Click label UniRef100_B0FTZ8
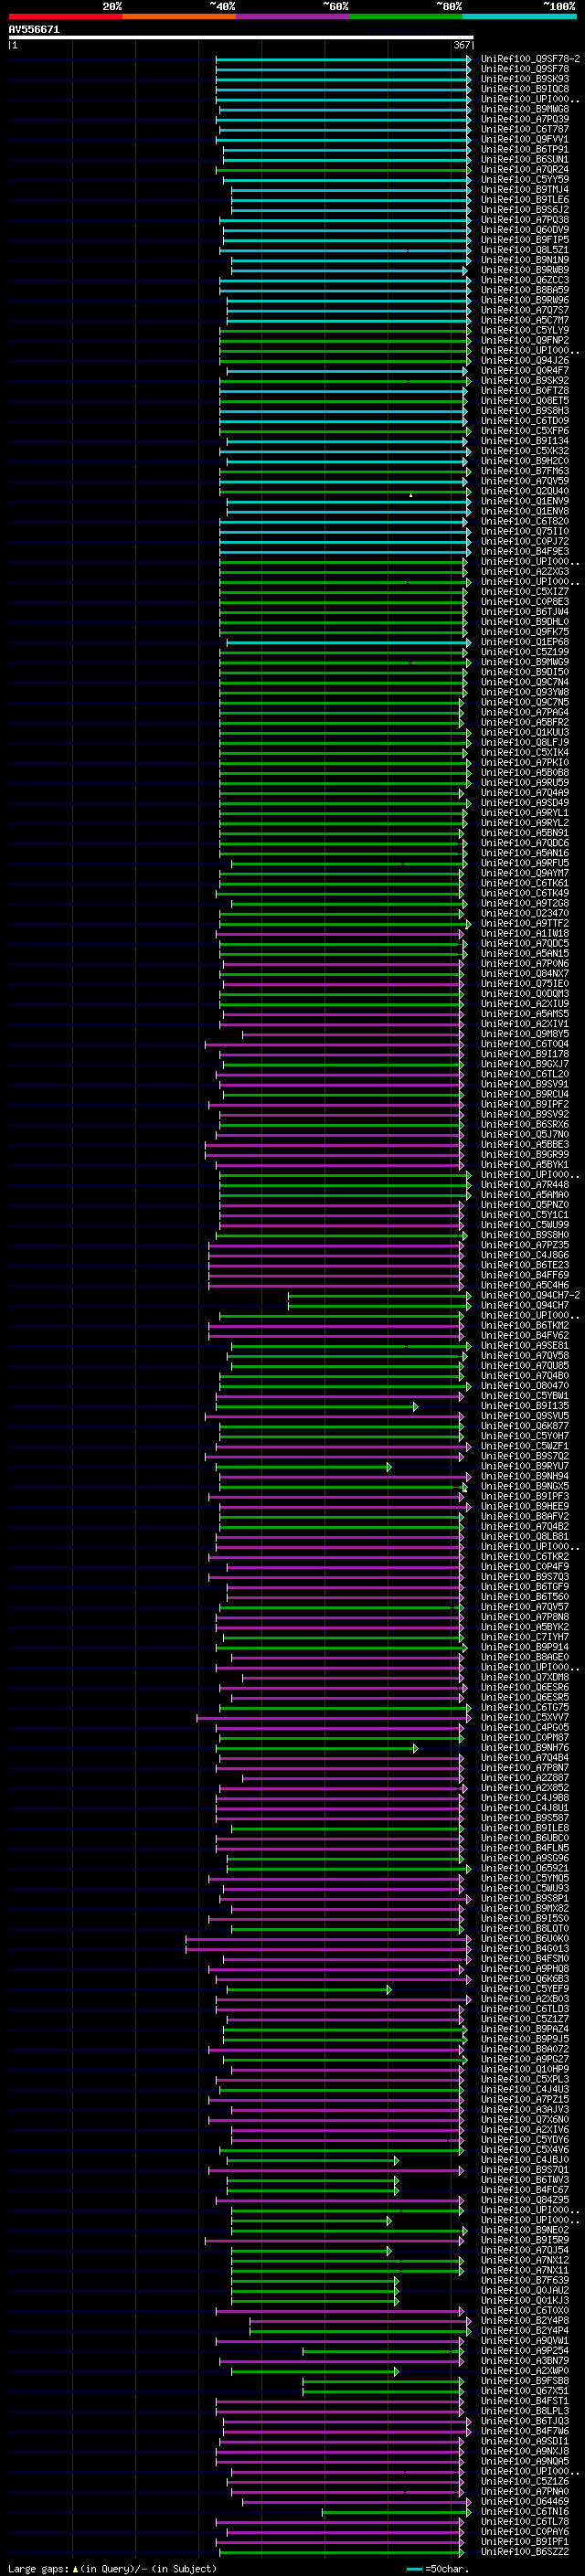The height and width of the screenshot is (2576, 585). (525, 390)
